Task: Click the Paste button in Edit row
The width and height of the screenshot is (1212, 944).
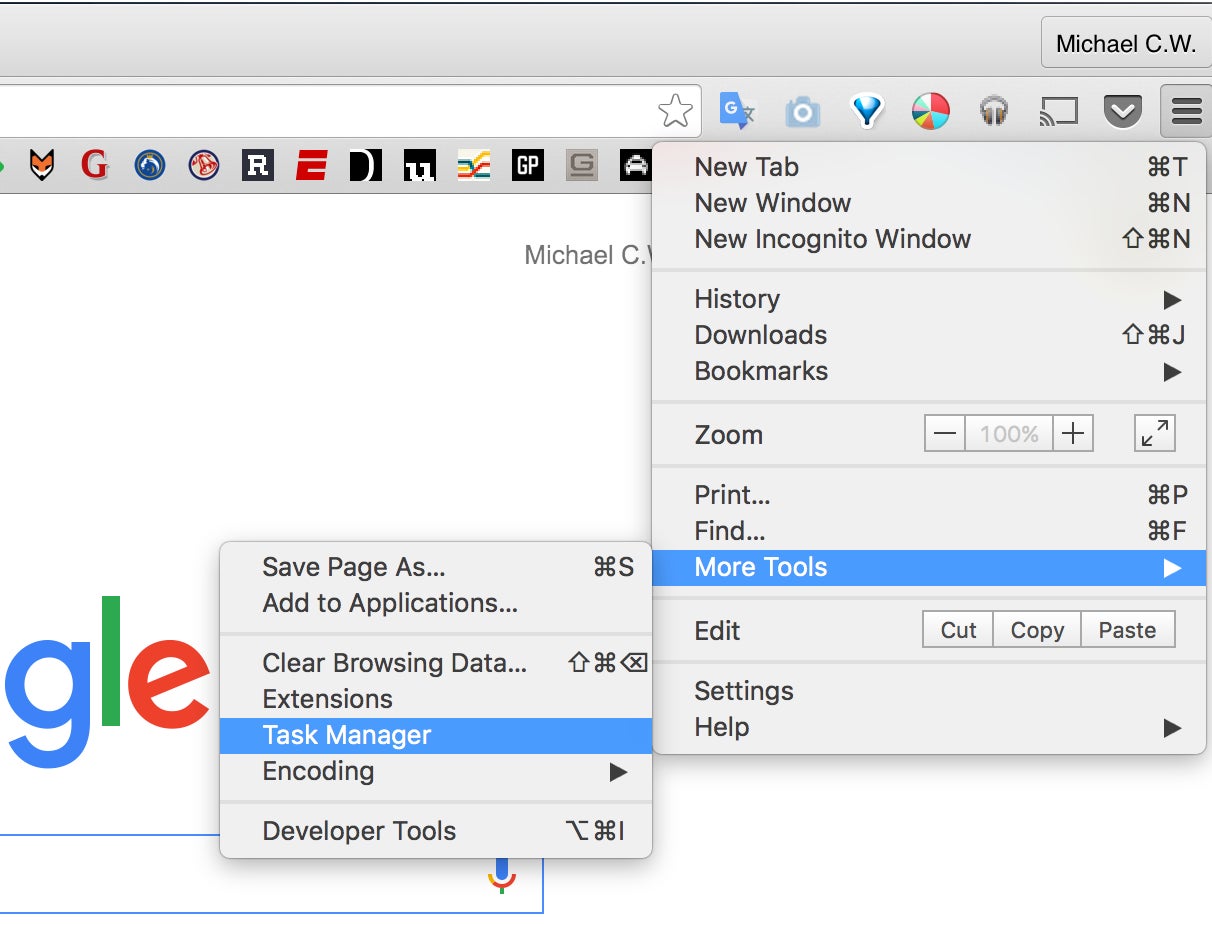Action: click(x=1127, y=630)
